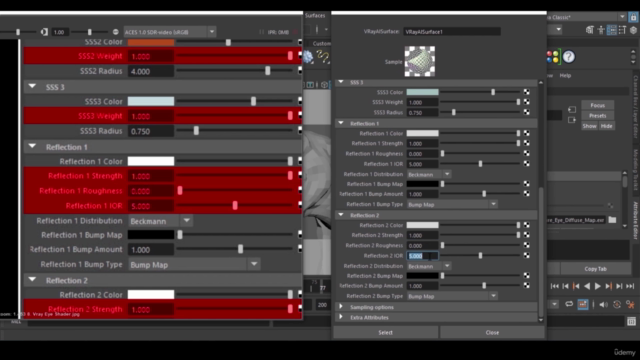Click the folder icon beside Eye_Diffuse_Map file

tap(612, 220)
